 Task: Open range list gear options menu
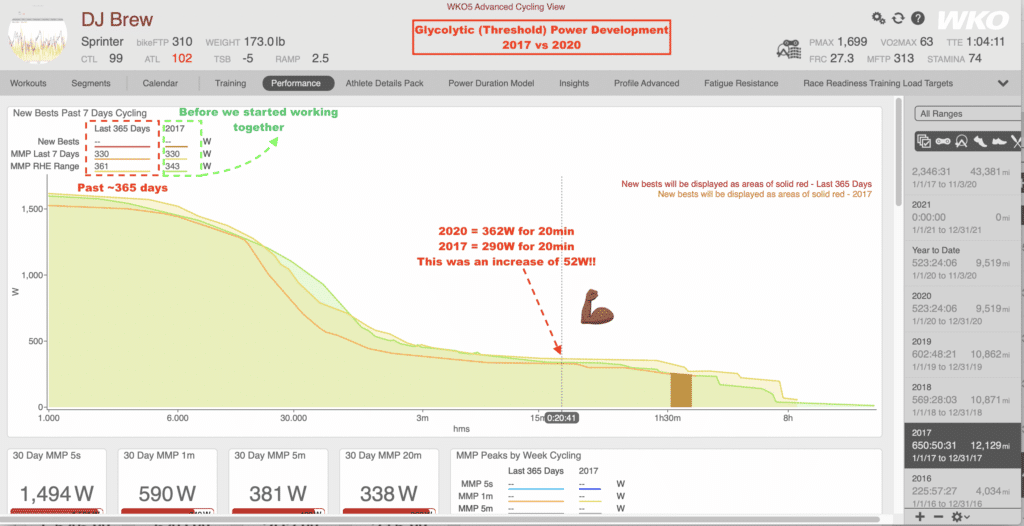959,517
